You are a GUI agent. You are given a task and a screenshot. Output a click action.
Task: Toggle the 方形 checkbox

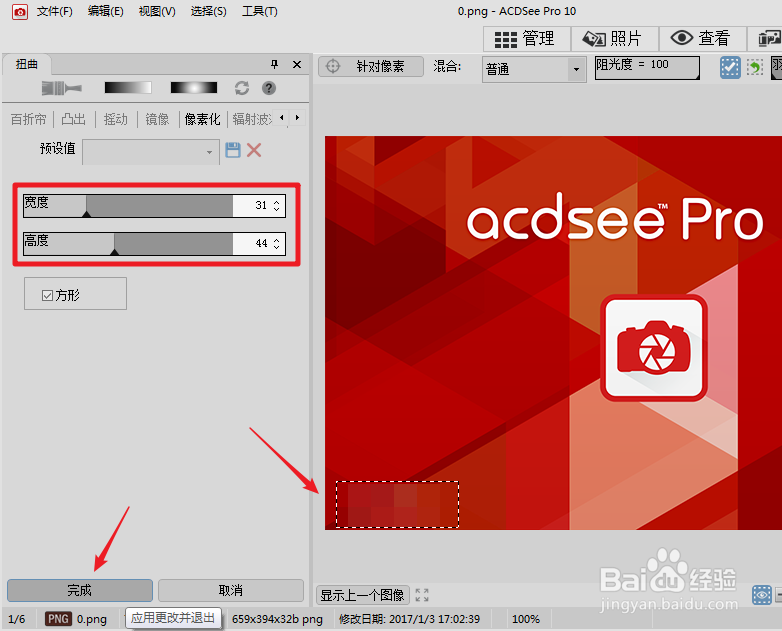click(x=47, y=295)
